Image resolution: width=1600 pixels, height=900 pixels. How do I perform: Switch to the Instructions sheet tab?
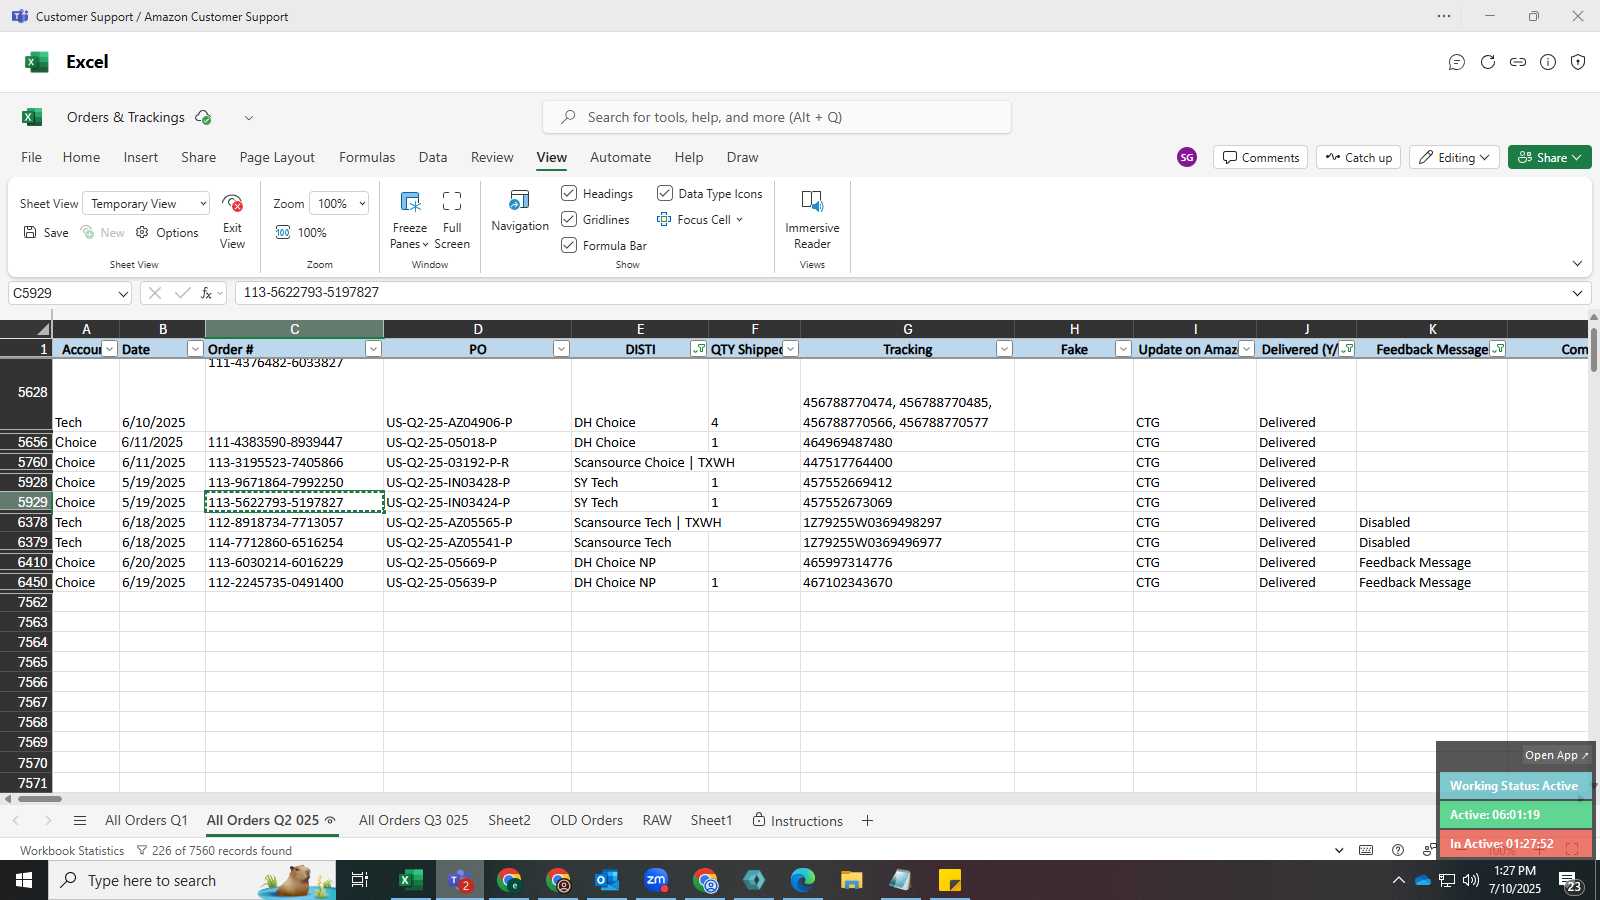797,821
